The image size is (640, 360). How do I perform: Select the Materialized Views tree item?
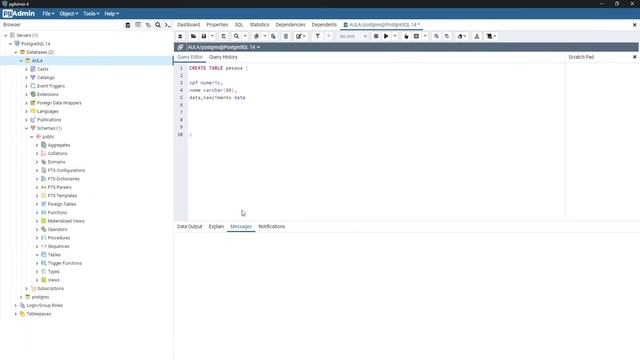(x=66, y=221)
